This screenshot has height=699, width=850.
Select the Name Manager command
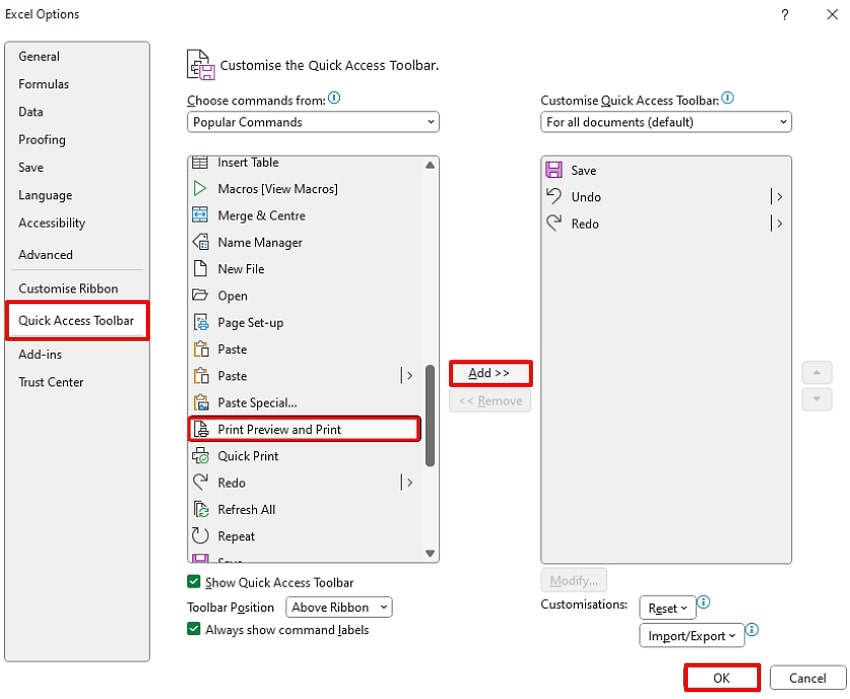[260, 242]
